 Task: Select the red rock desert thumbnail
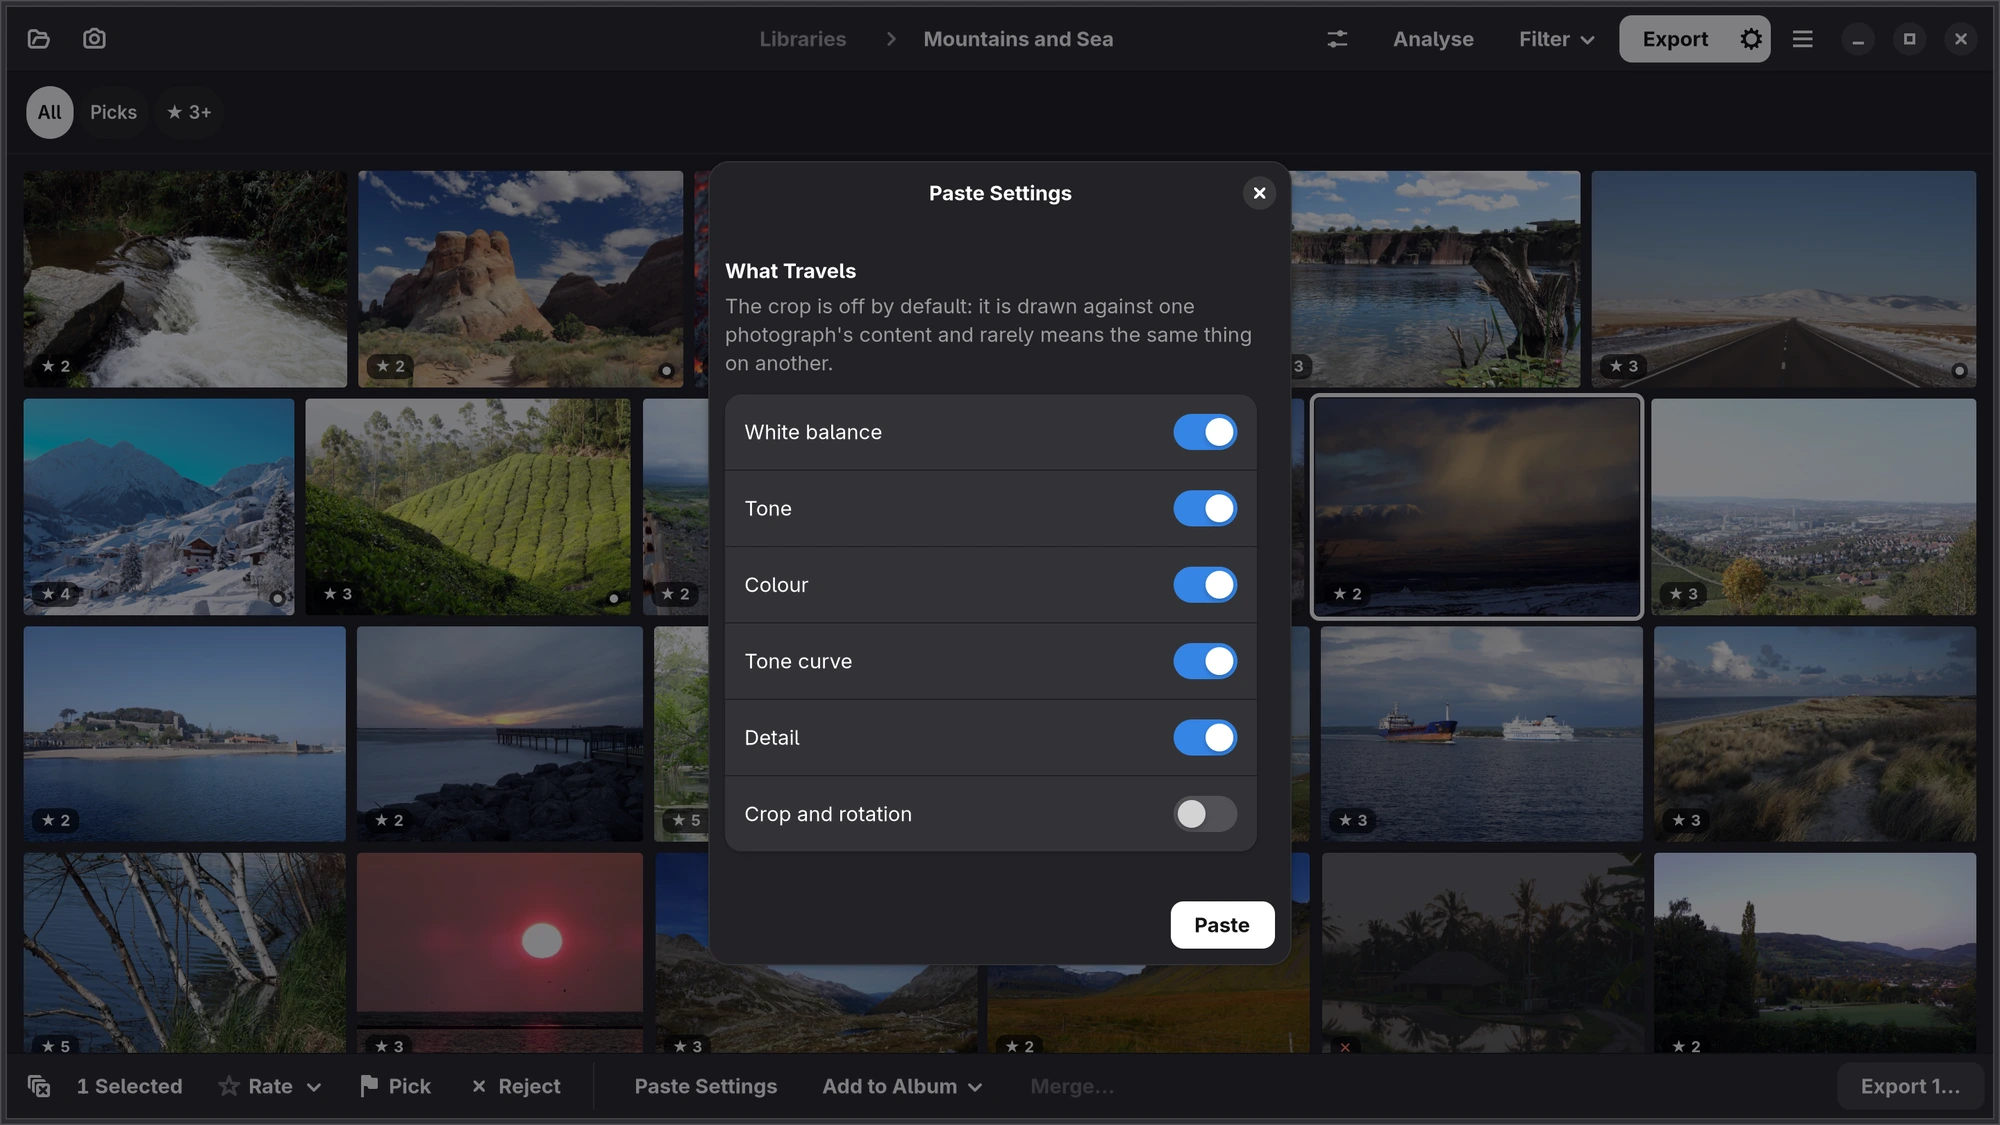click(520, 279)
